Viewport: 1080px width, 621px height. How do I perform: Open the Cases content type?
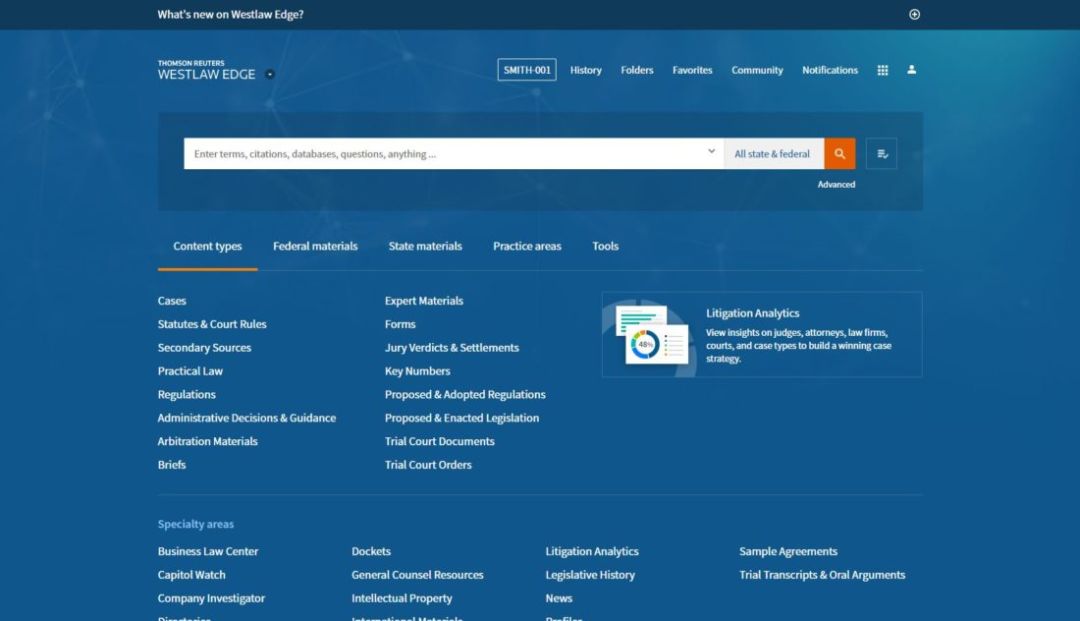[172, 301]
